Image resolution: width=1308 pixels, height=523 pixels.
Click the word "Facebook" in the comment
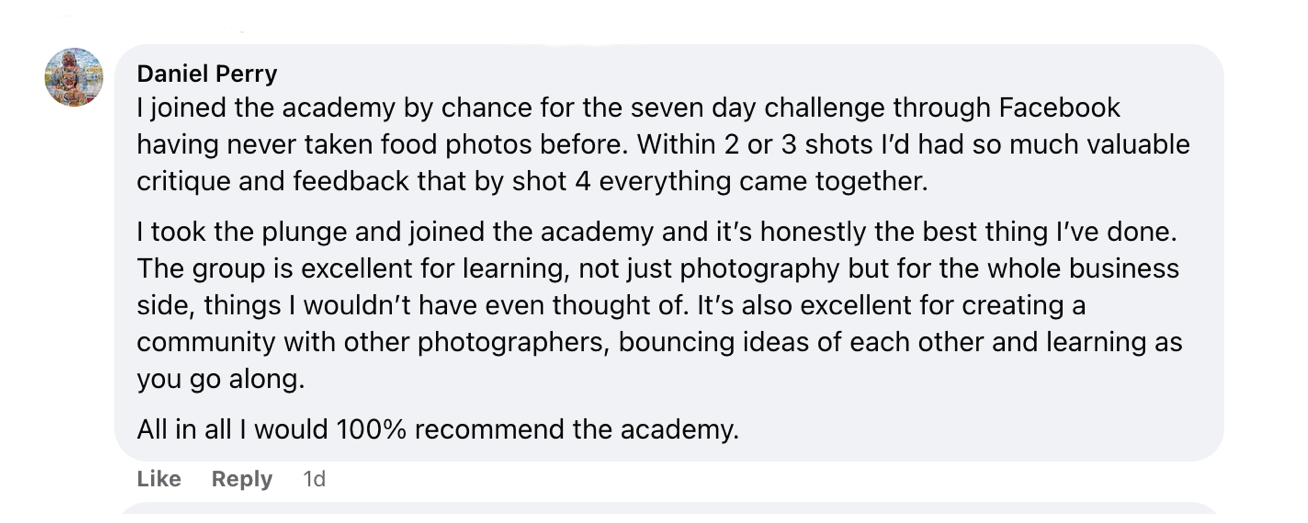1056,108
